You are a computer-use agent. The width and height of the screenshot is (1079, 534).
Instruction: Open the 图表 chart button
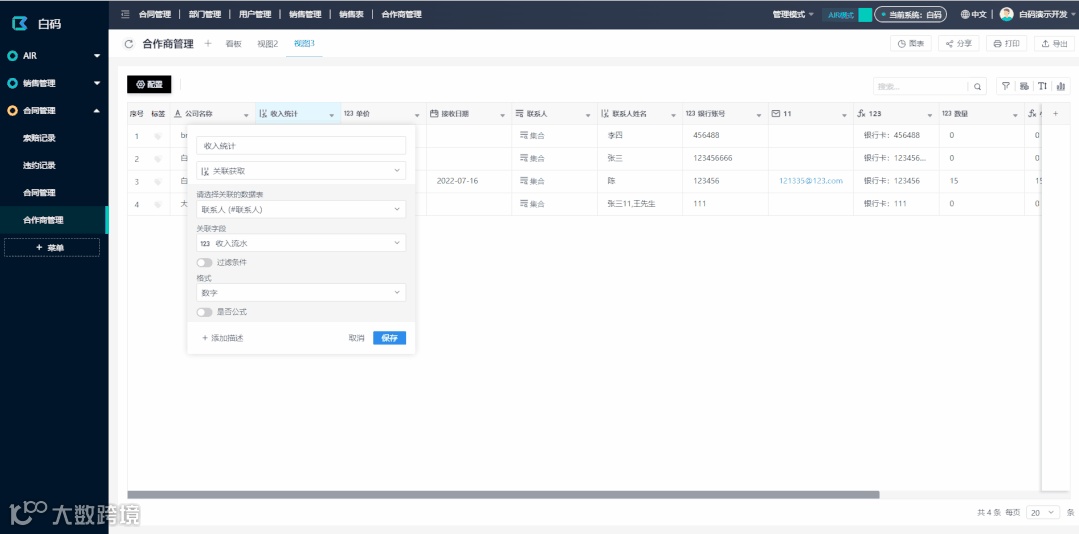point(911,43)
